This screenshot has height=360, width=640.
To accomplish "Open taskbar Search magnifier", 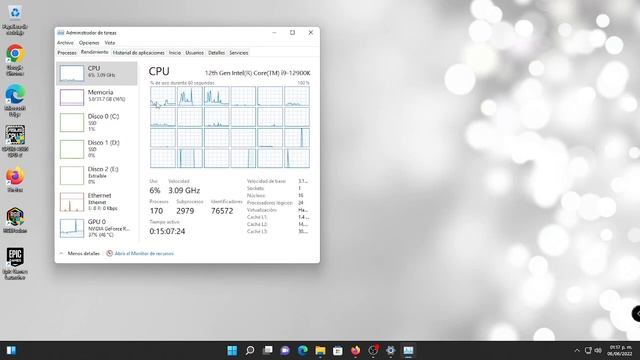I will (x=250, y=351).
